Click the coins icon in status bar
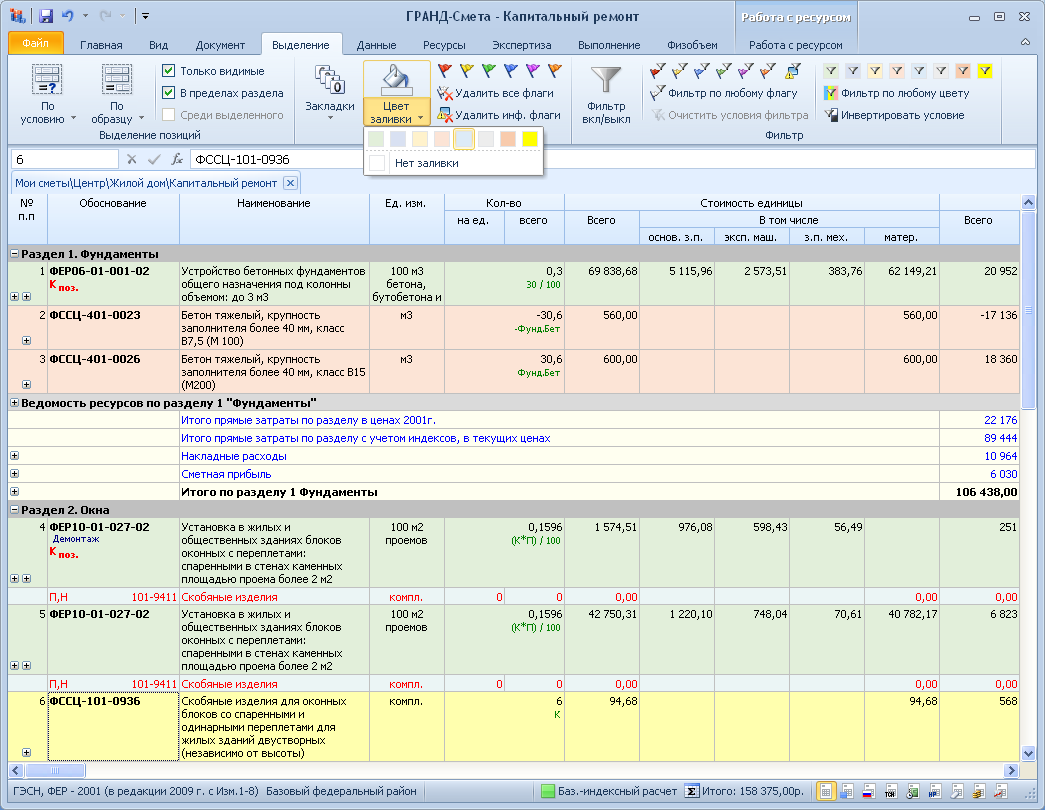 coord(978,791)
